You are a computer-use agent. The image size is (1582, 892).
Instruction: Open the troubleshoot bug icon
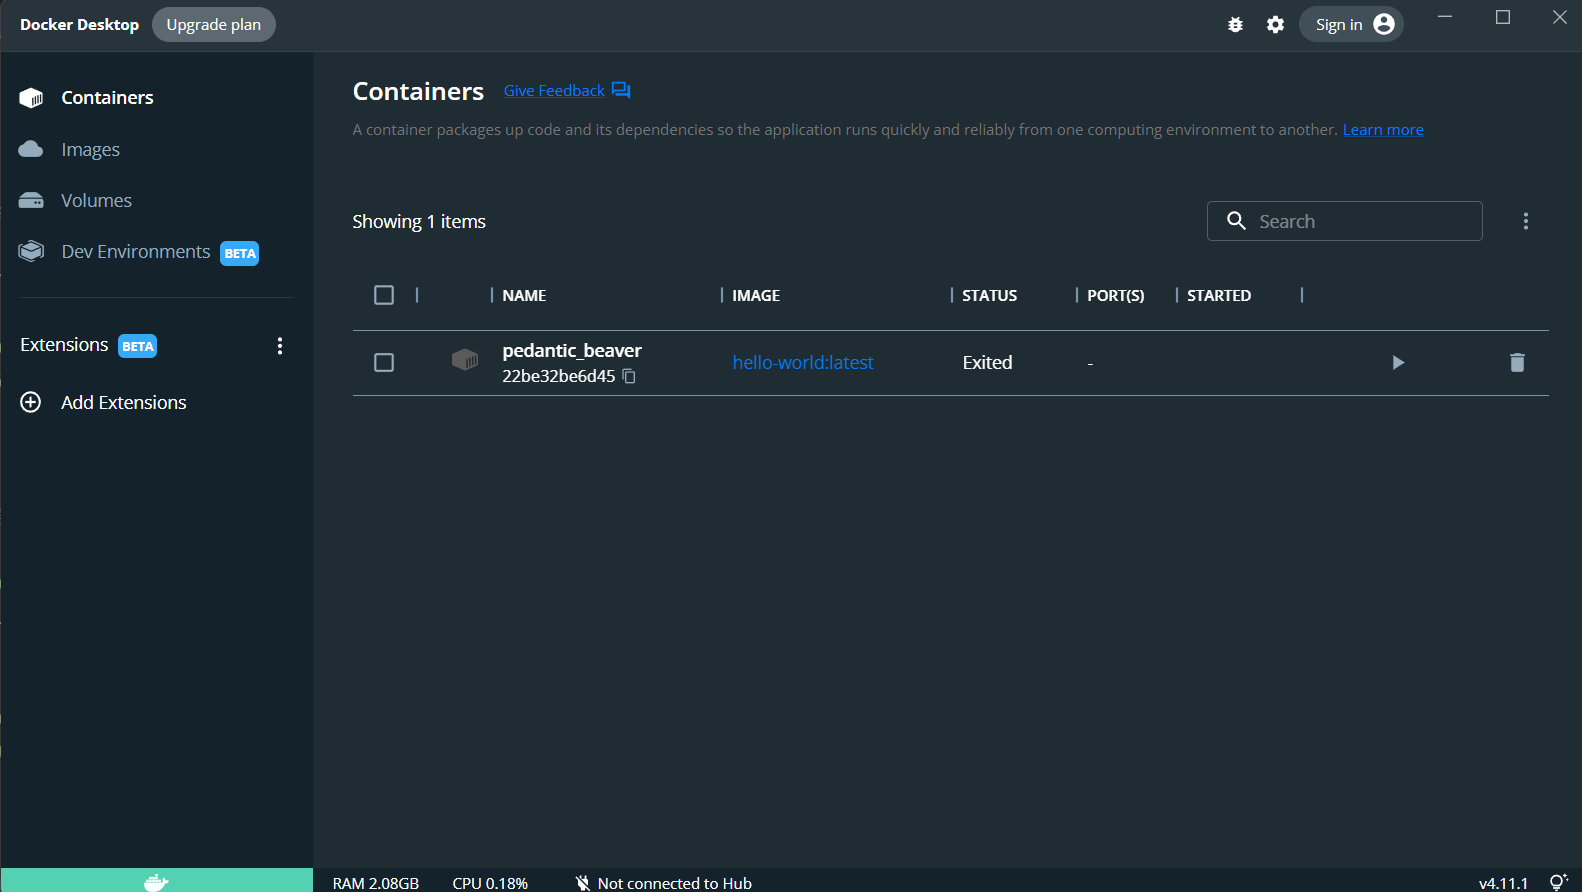[1235, 25]
